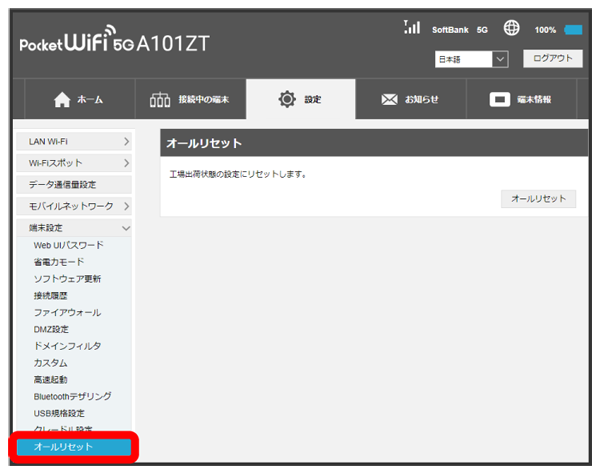600x473 pixels.
Task: Open the firewall settings (ファイアウォール)
Action: (67, 312)
